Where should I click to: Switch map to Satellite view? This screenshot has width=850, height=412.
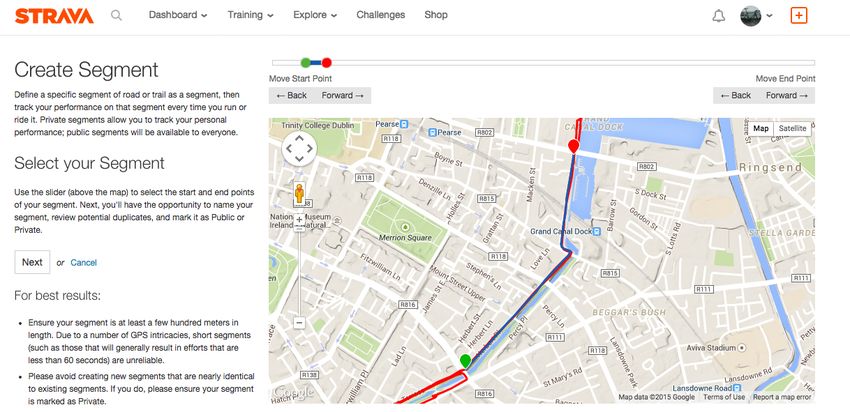point(792,128)
